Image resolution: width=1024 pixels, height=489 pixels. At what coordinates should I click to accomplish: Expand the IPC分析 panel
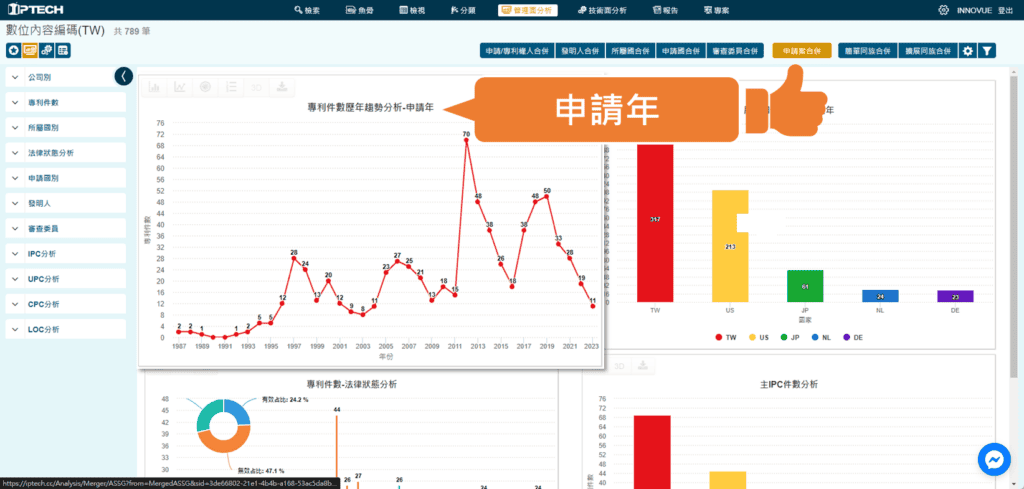coord(66,254)
